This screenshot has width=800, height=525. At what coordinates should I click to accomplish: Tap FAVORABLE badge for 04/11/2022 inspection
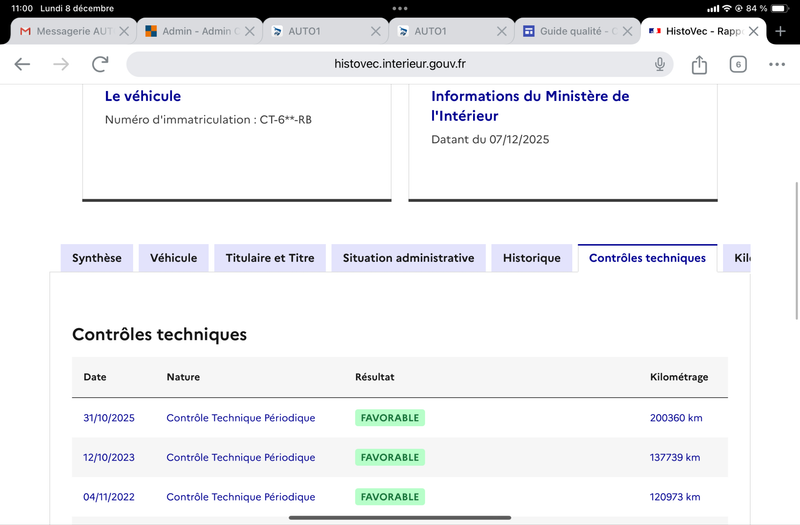[390, 497]
